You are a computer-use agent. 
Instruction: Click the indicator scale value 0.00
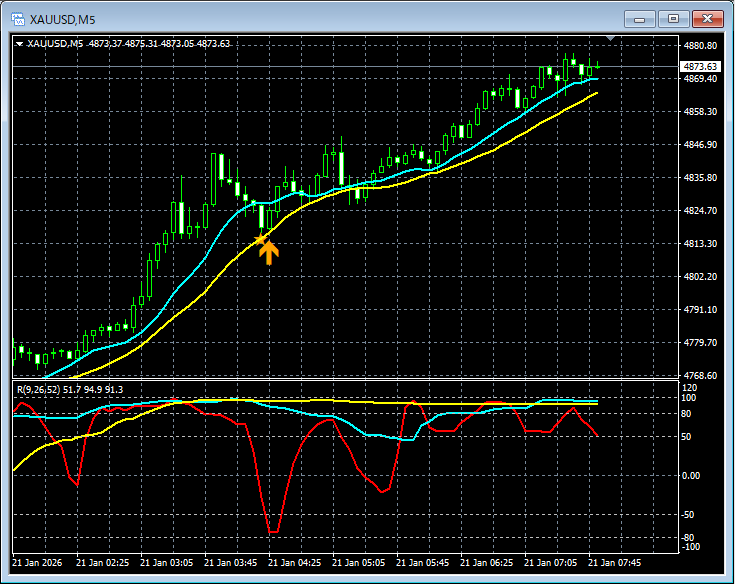(x=690, y=476)
